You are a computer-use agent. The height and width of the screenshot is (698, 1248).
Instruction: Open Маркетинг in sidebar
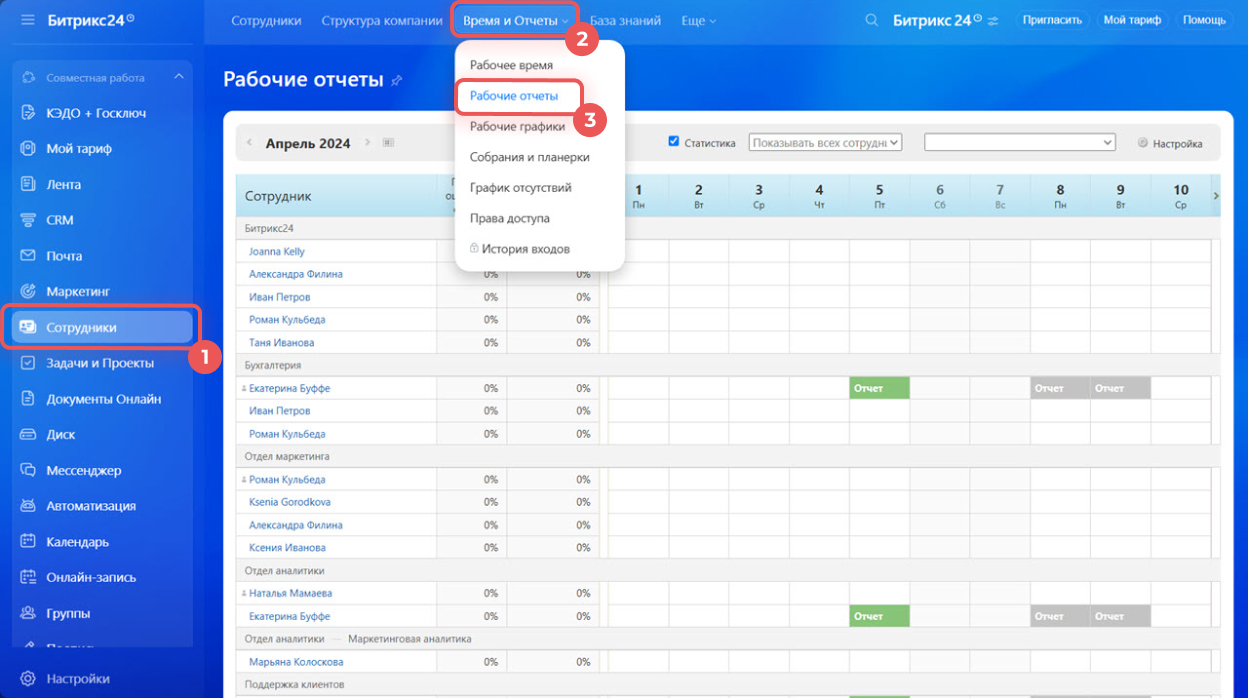coord(78,292)
